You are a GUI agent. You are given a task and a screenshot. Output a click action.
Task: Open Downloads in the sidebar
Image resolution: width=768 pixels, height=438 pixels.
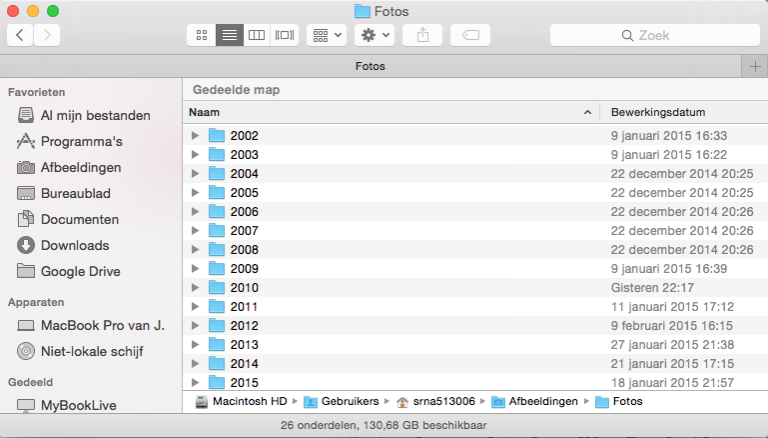point(74,245)
